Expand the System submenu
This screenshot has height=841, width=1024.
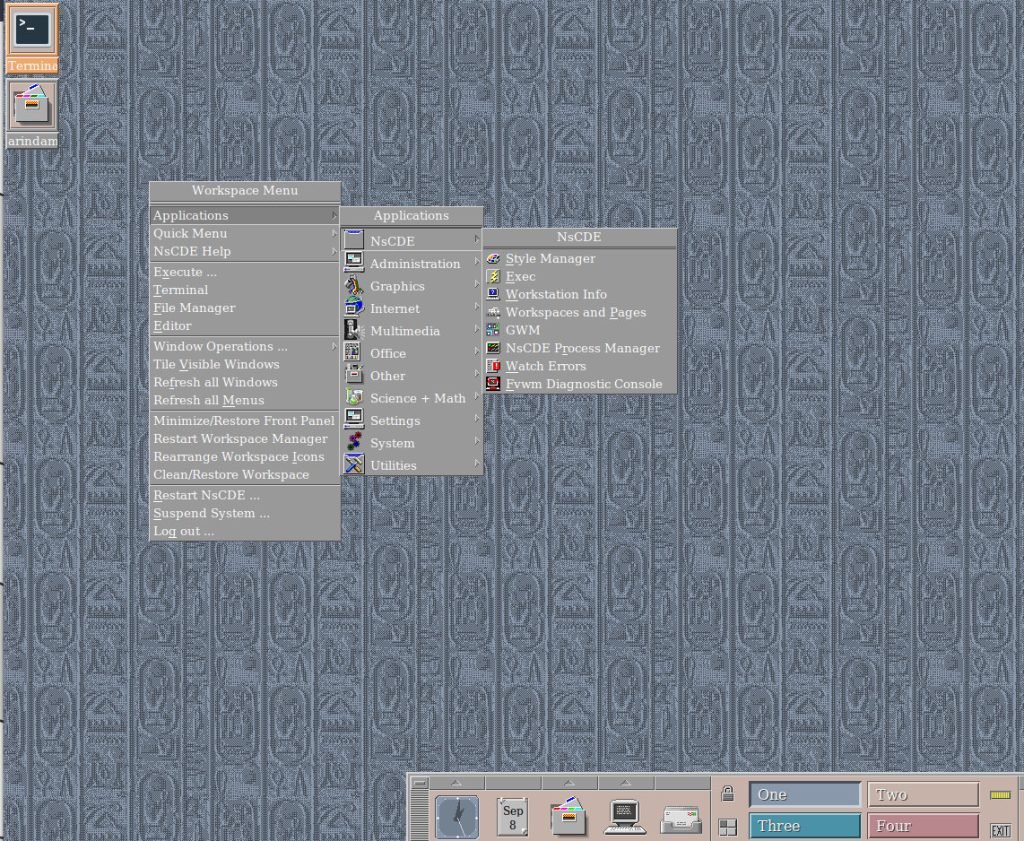[411, 443]
